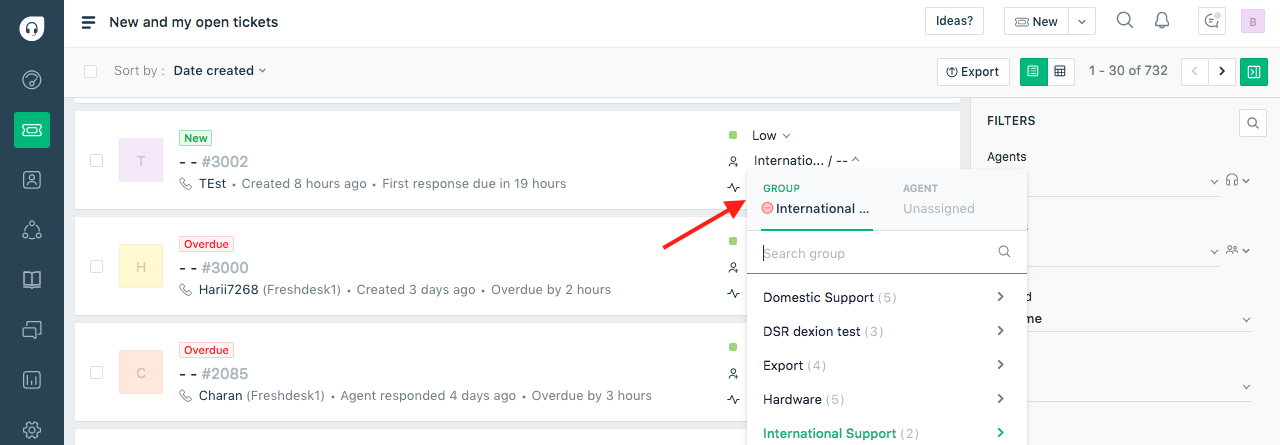Open ticket #3000 subject link
The image size is (1280, 445).
[x=213, y=267]
